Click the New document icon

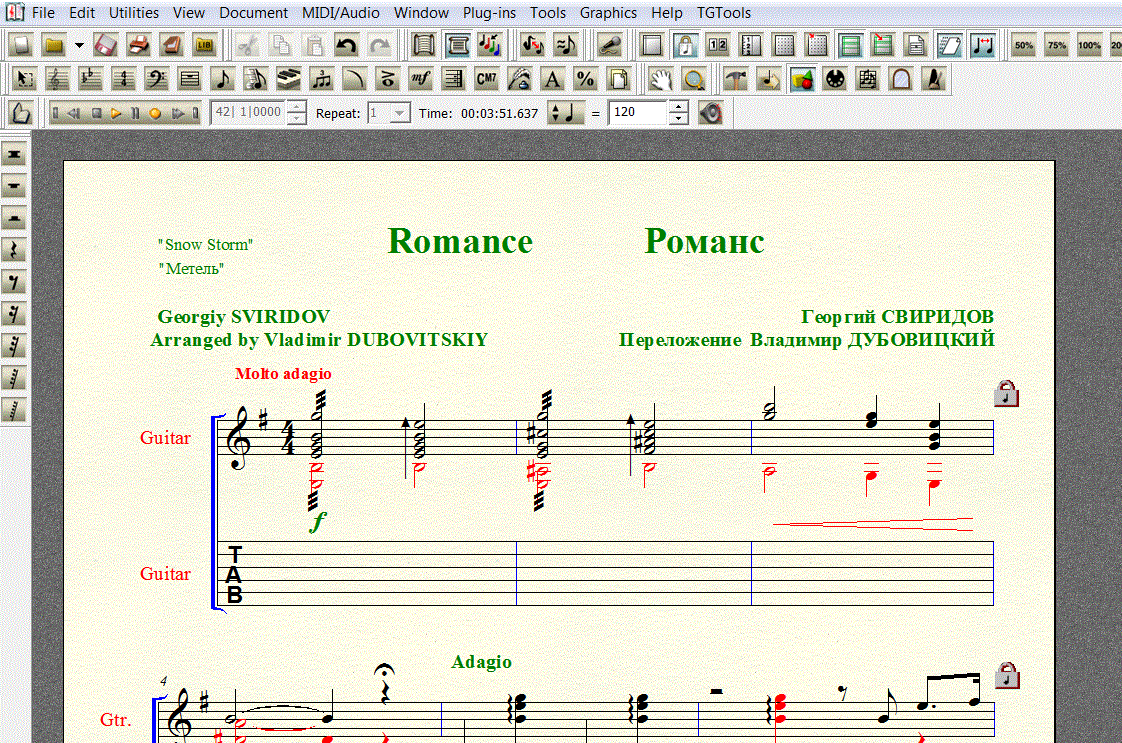(21, 46)
